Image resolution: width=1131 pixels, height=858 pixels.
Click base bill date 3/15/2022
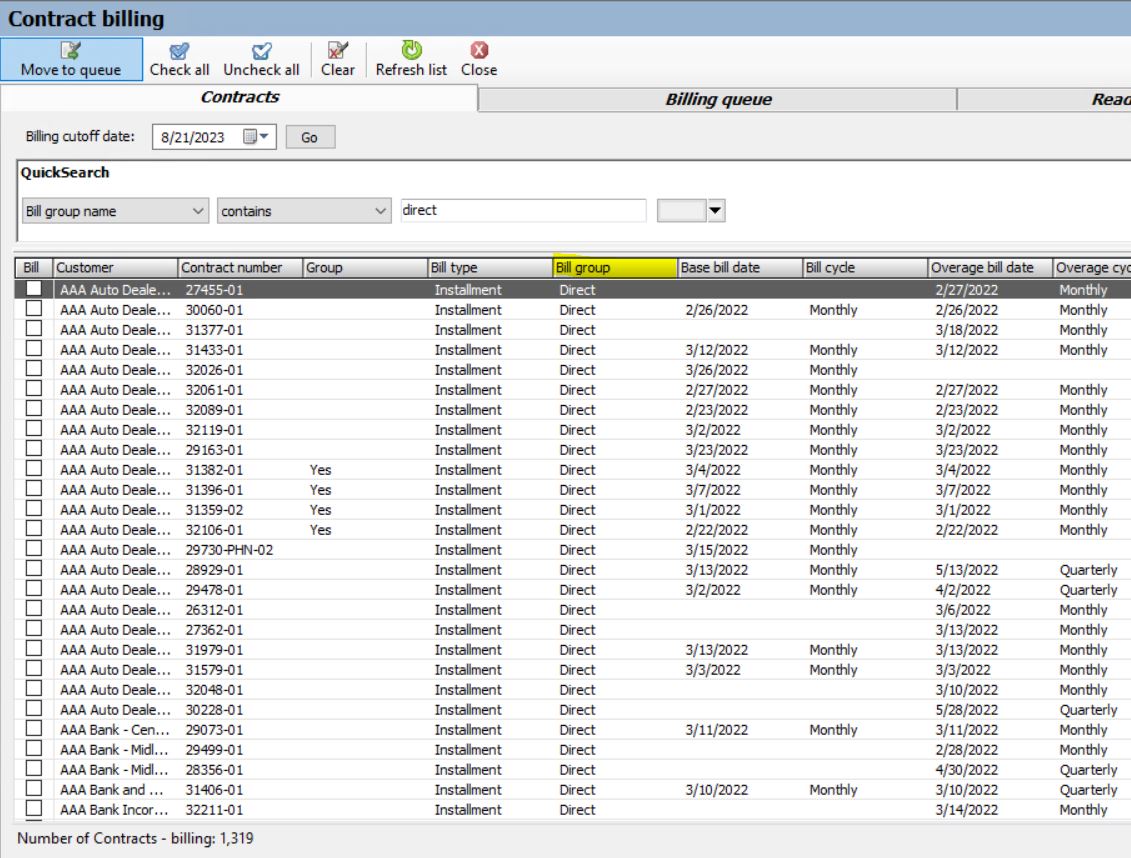tap(716, 550)
